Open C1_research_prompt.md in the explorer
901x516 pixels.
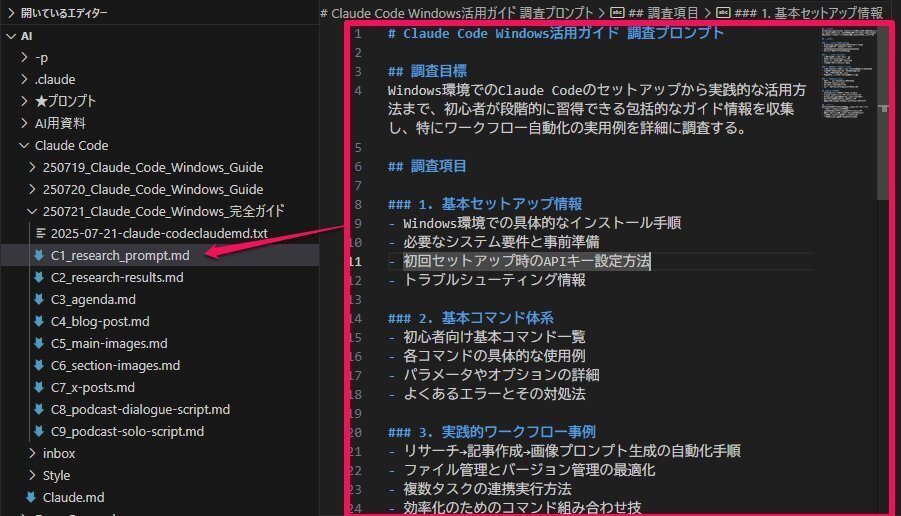(120, 255)
